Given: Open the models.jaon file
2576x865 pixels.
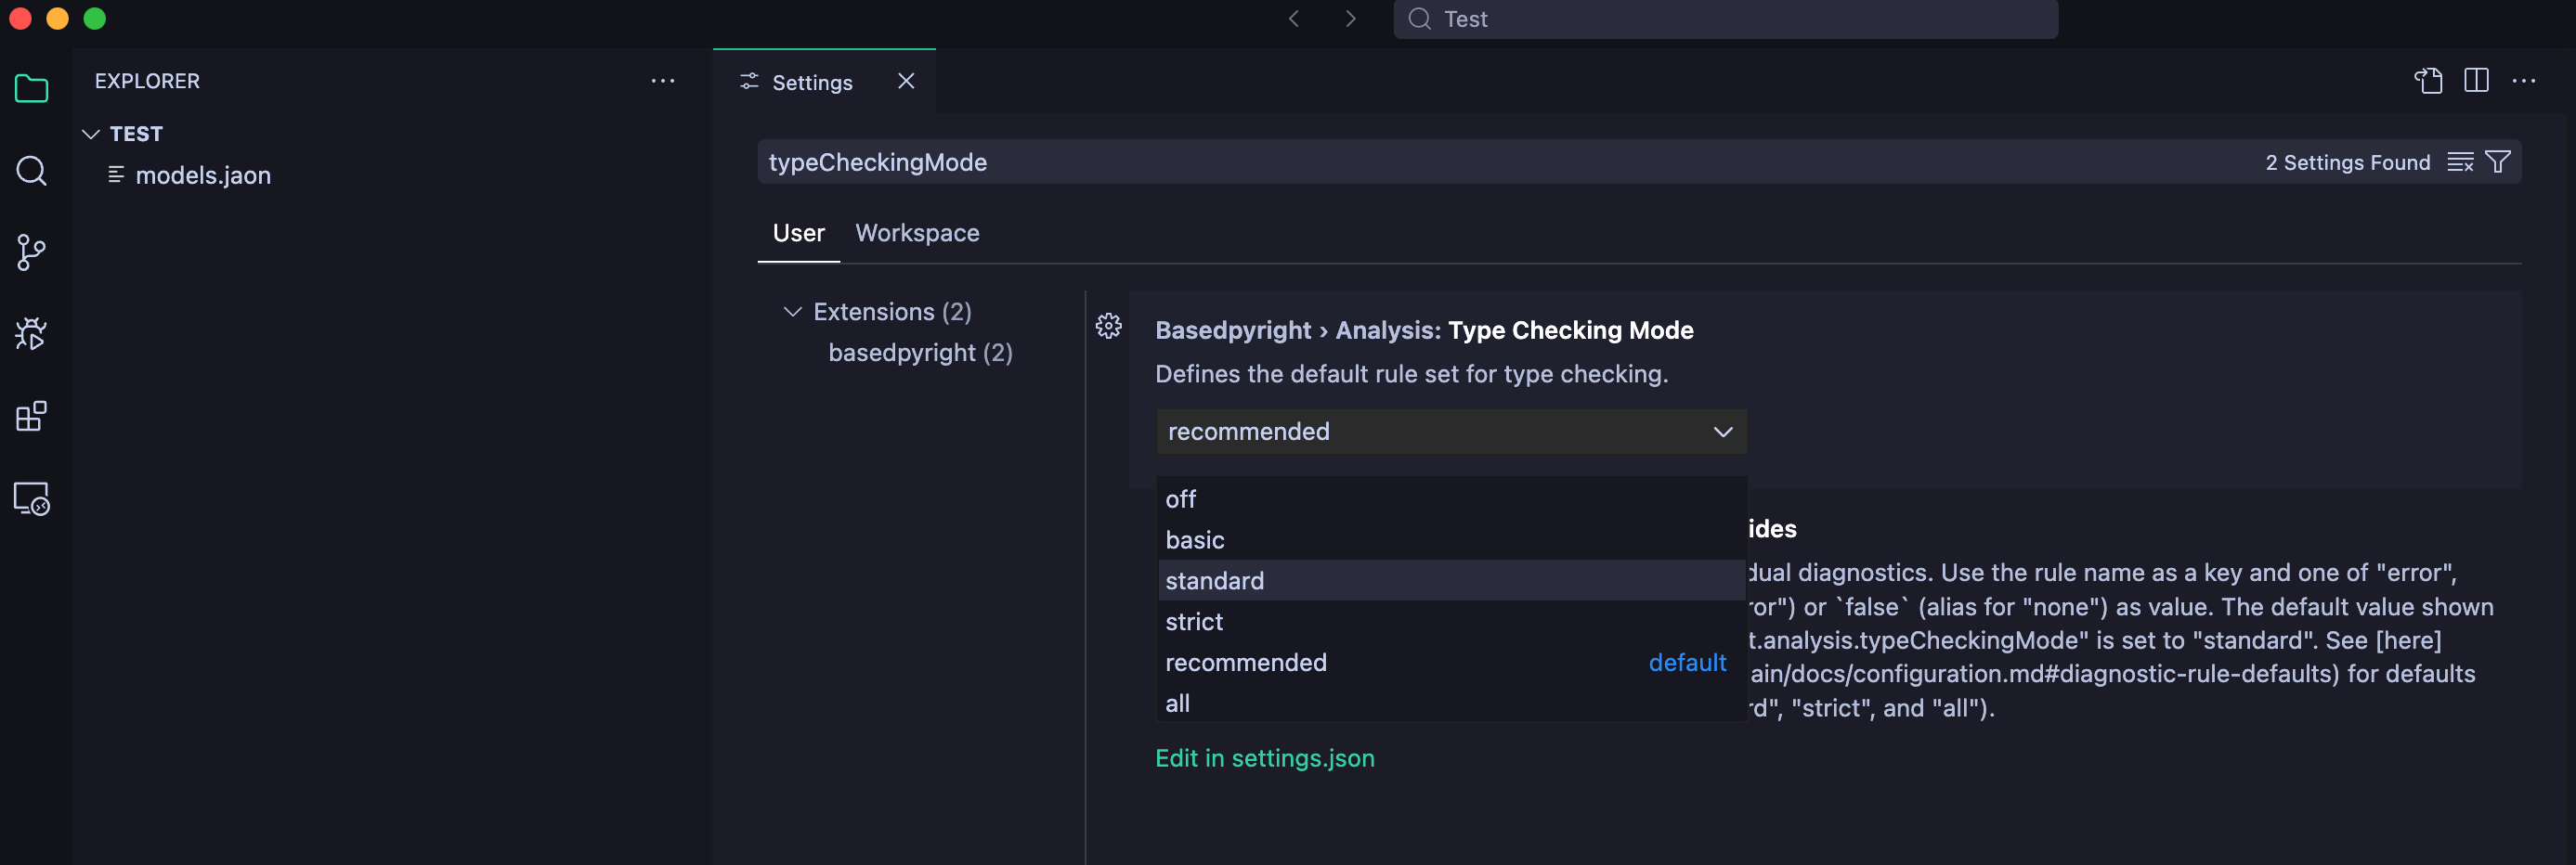Looking at the screenshot, I should [x=203, y=176].
